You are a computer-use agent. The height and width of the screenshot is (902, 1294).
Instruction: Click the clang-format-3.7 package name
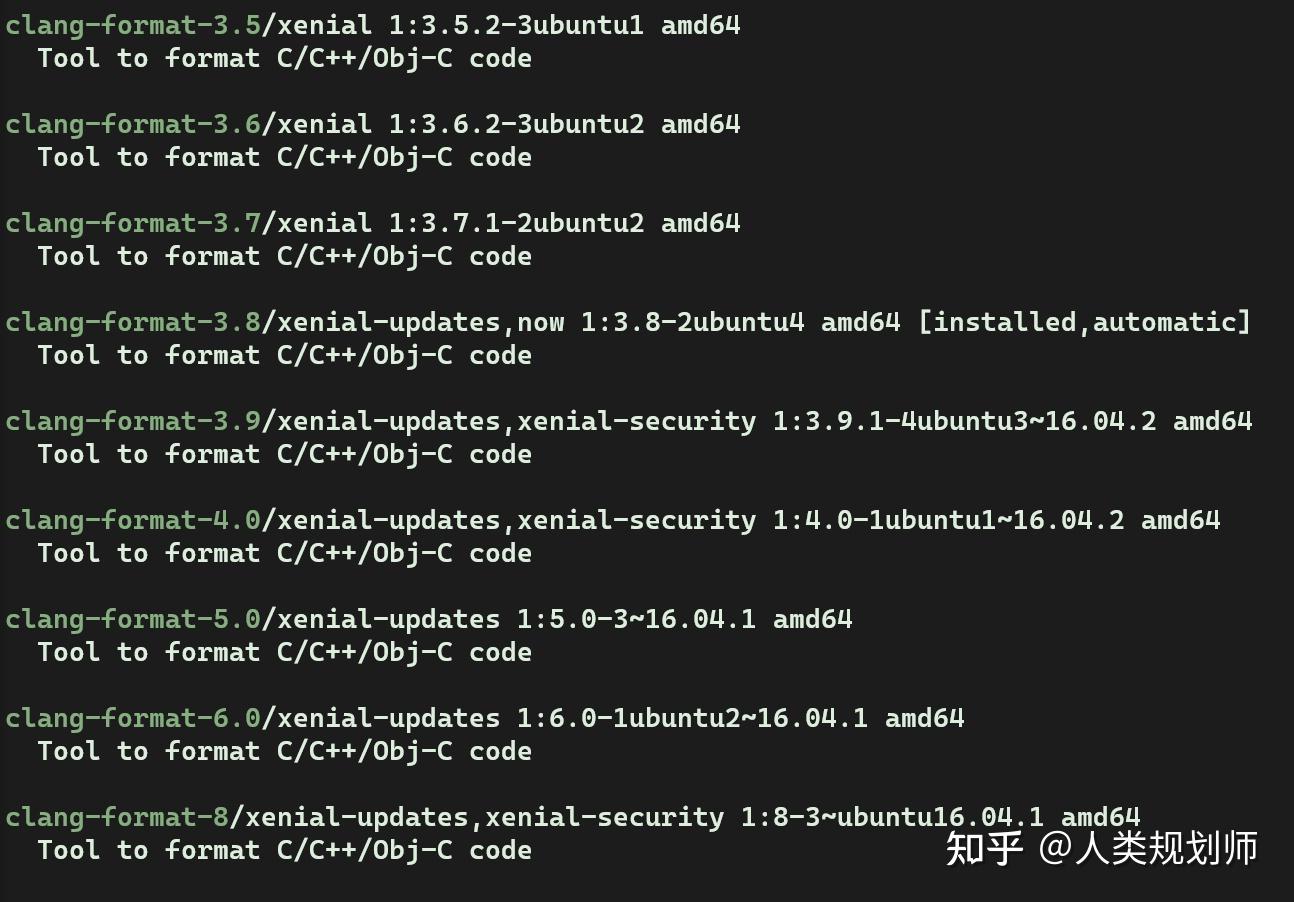click(x=133, y=224)
